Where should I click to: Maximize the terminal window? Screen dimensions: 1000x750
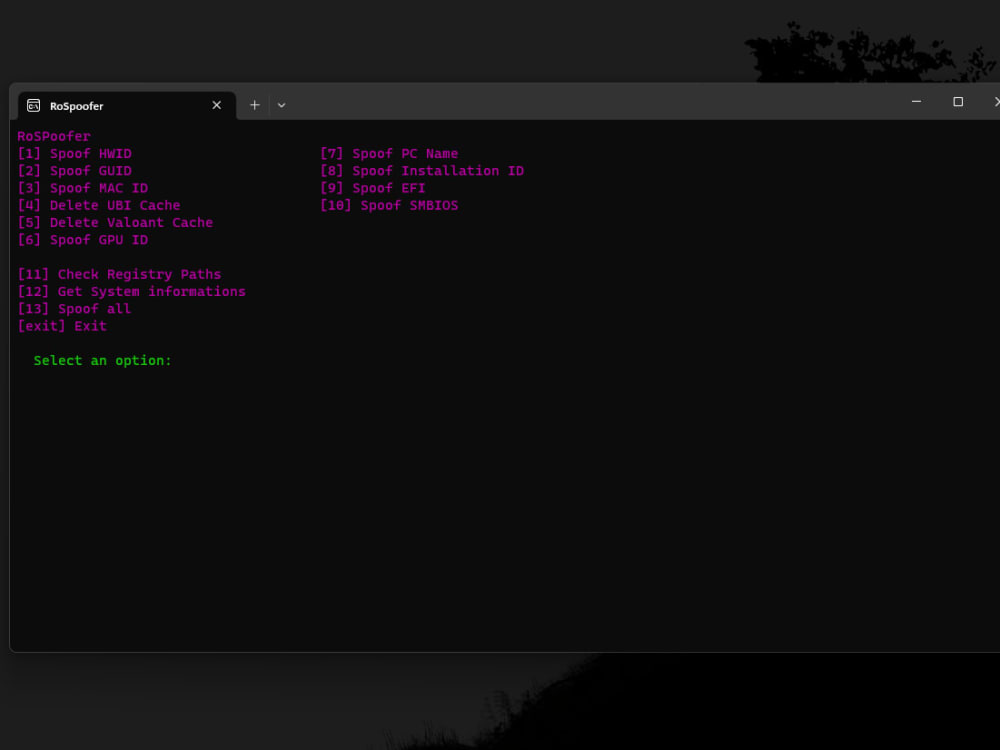tap(958, 101)
